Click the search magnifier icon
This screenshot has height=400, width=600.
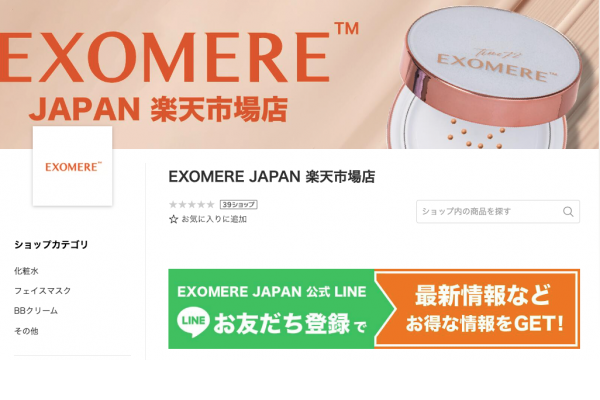tap(568, 212)
